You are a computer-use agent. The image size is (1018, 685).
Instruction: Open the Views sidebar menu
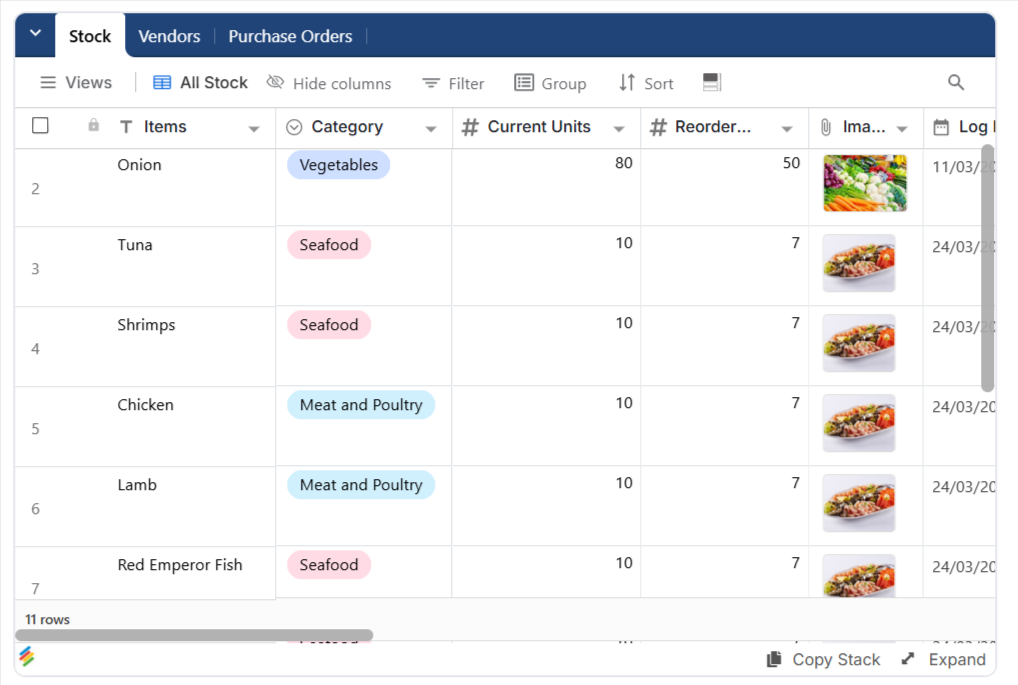tap(75, 82)
